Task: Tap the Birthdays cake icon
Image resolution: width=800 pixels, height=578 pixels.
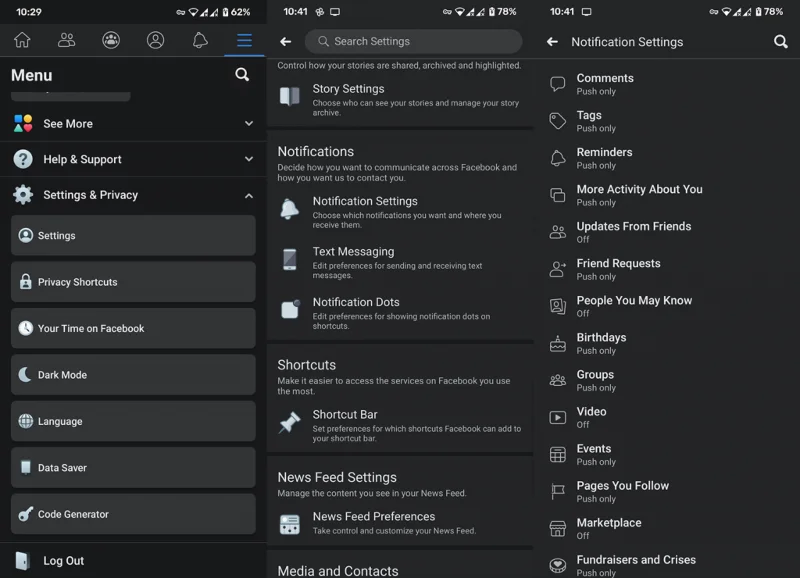Action: click(x=557, y=344)
